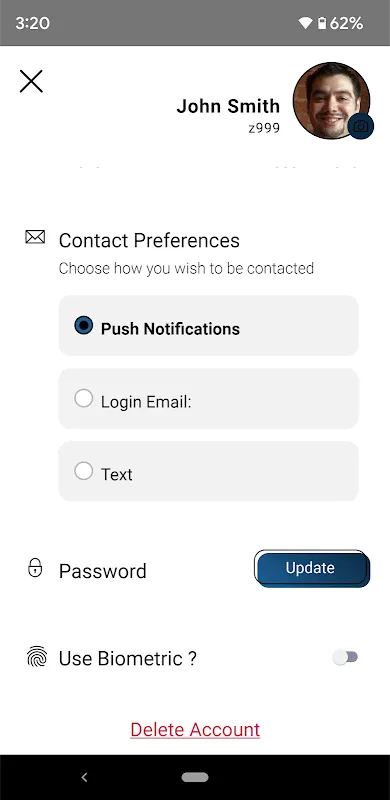Toggle the Use Biometric switch

click(346, 657)
